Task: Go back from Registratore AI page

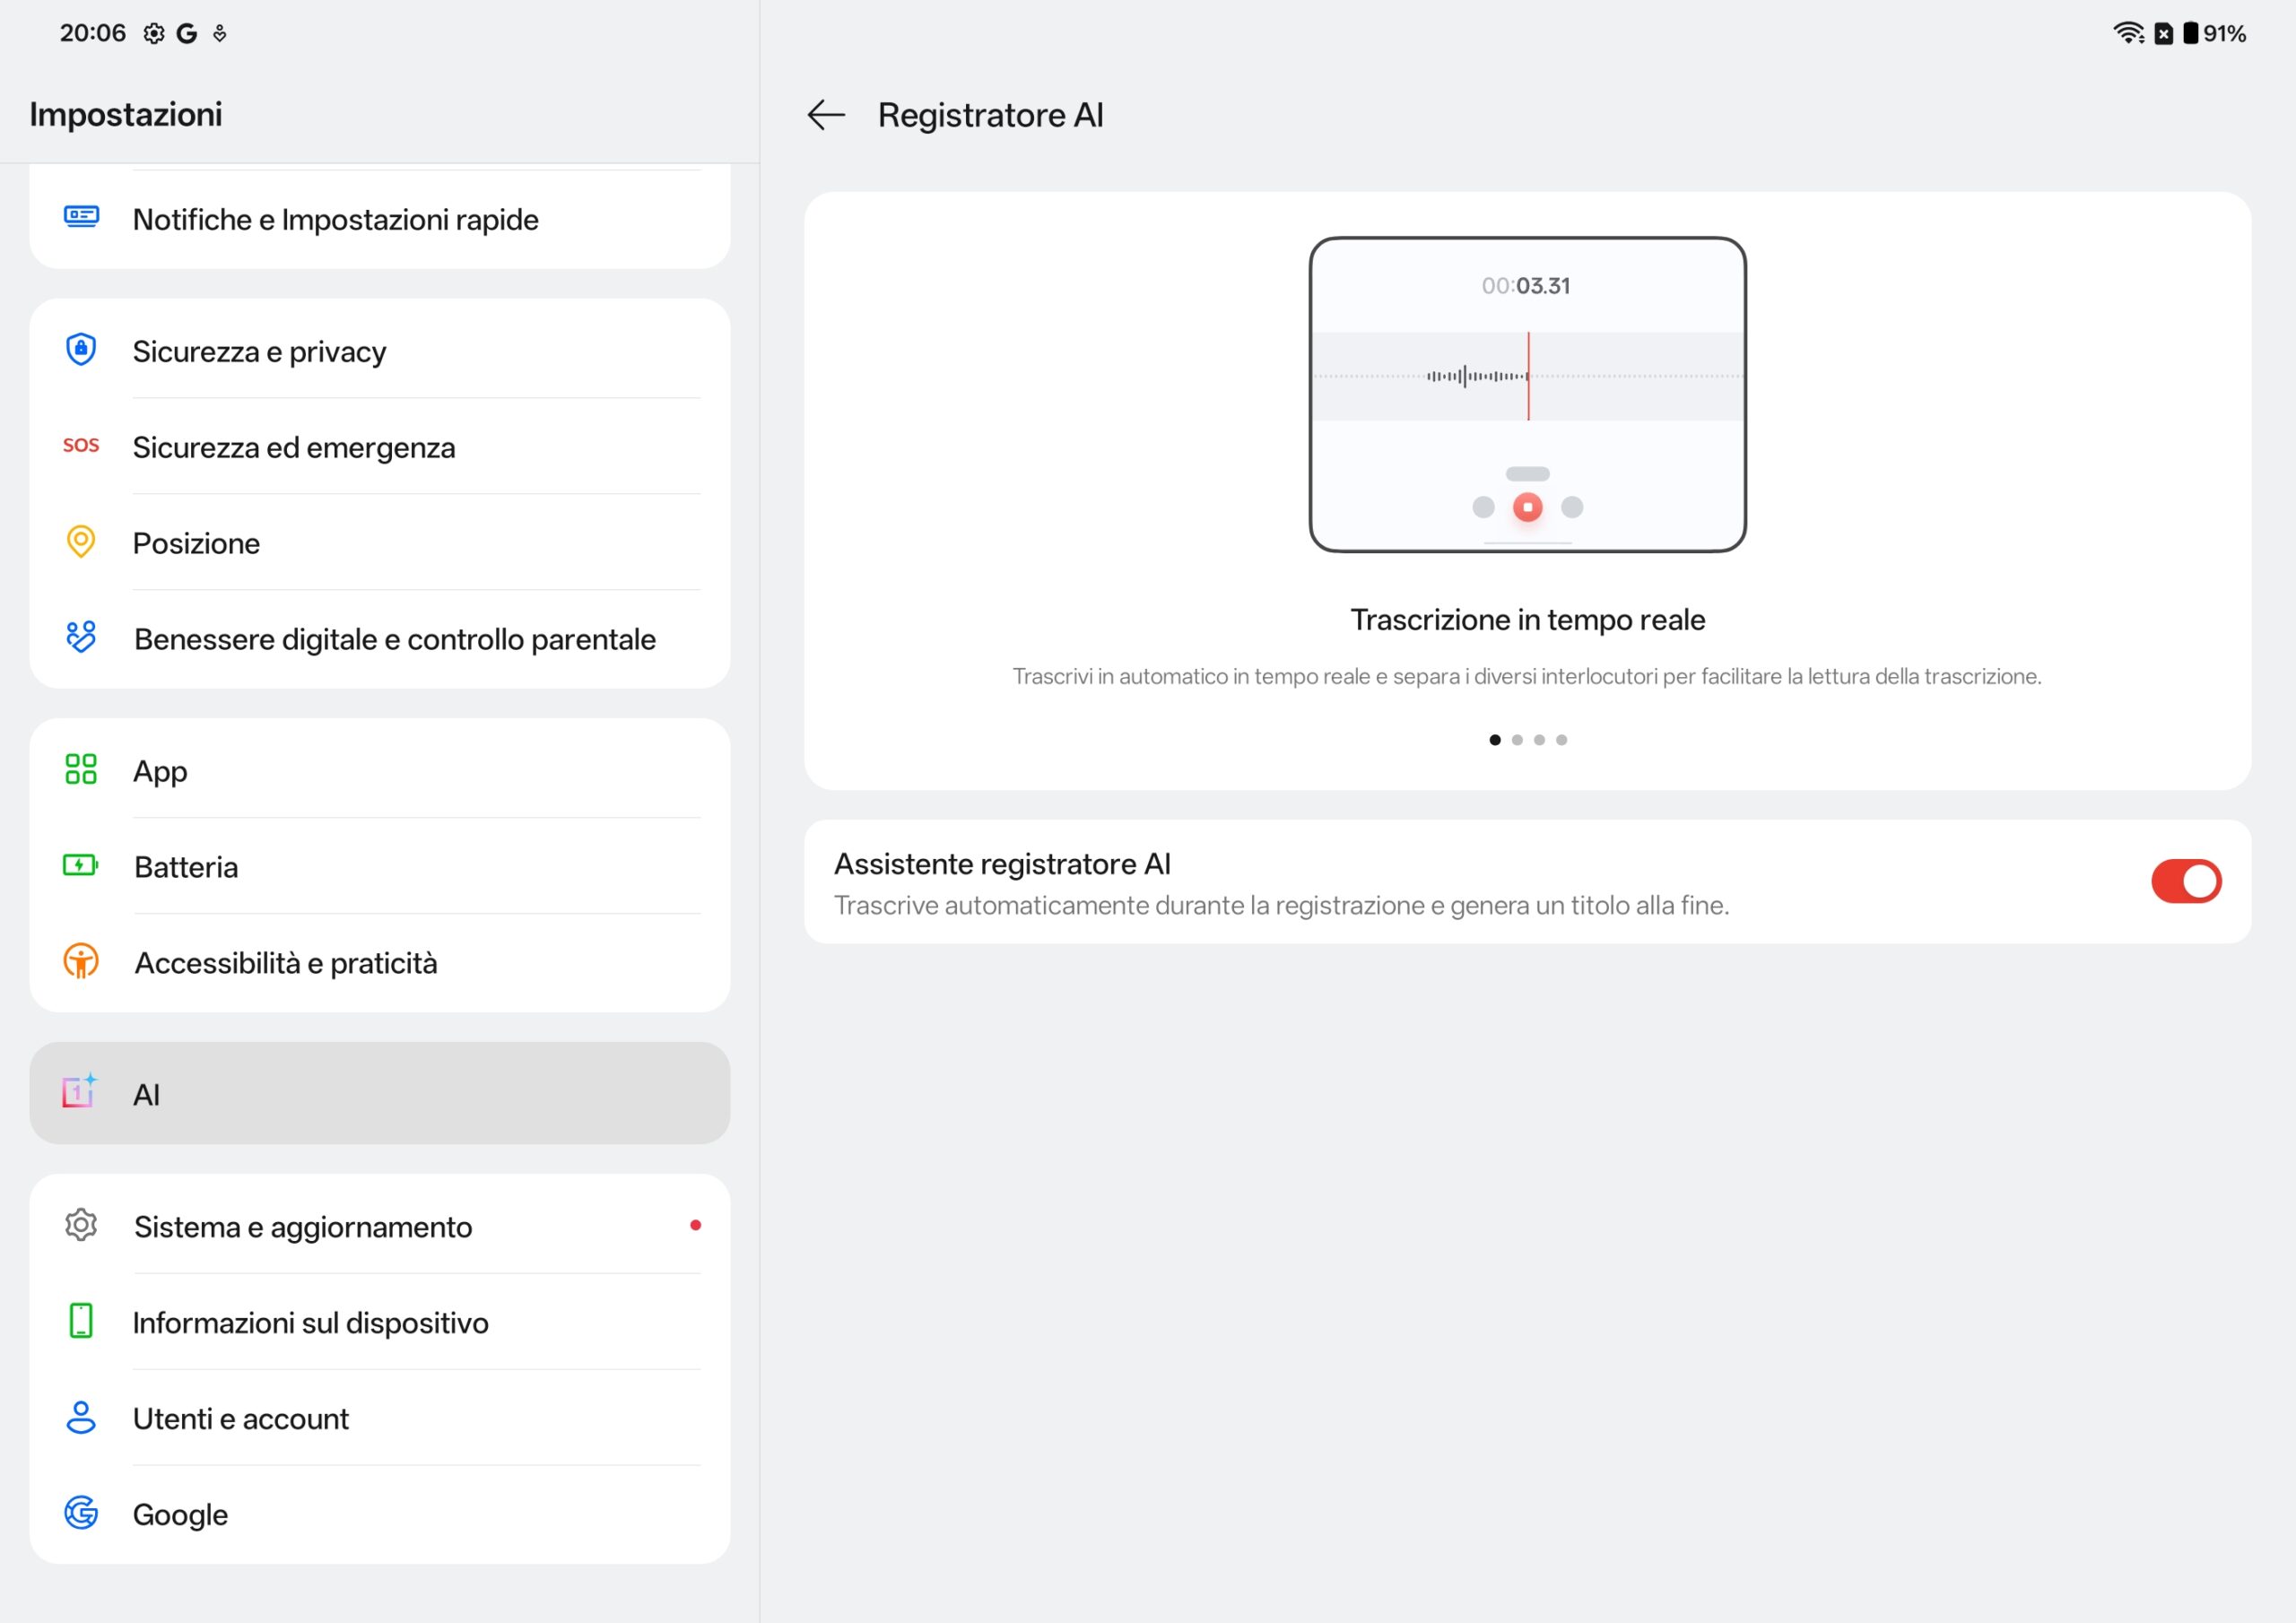Action: pos(826,115)
